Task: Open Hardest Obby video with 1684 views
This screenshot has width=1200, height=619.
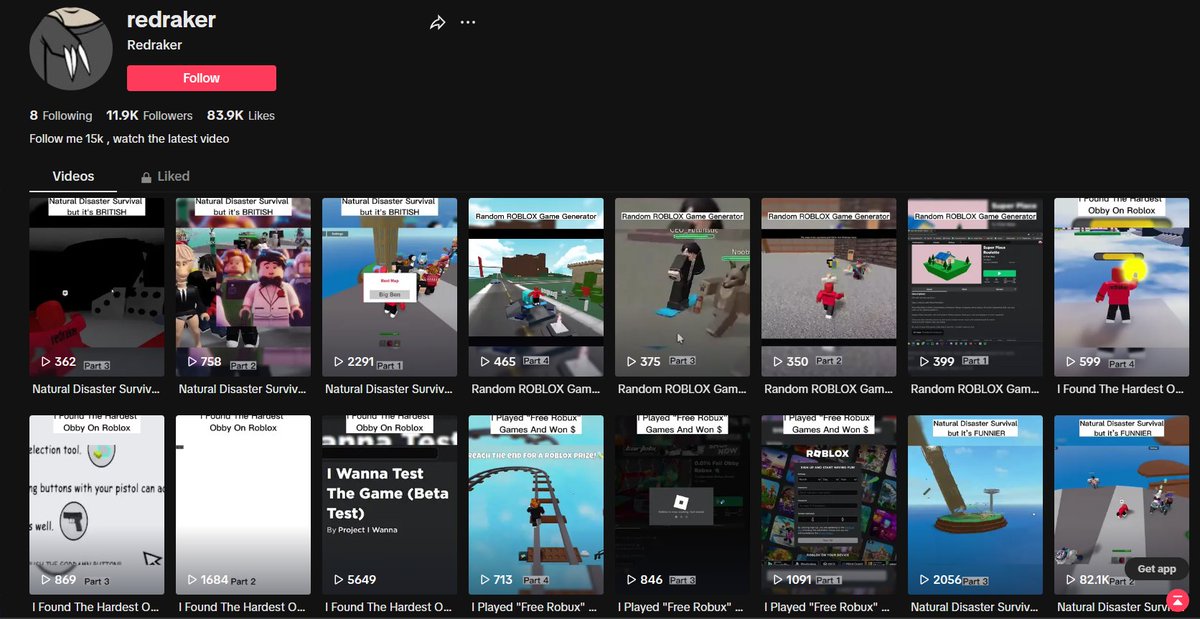Action: coord(243,505)
